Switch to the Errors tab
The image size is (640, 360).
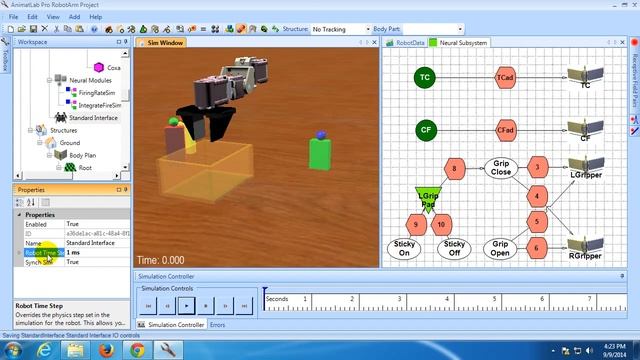(x=217, y=325)
